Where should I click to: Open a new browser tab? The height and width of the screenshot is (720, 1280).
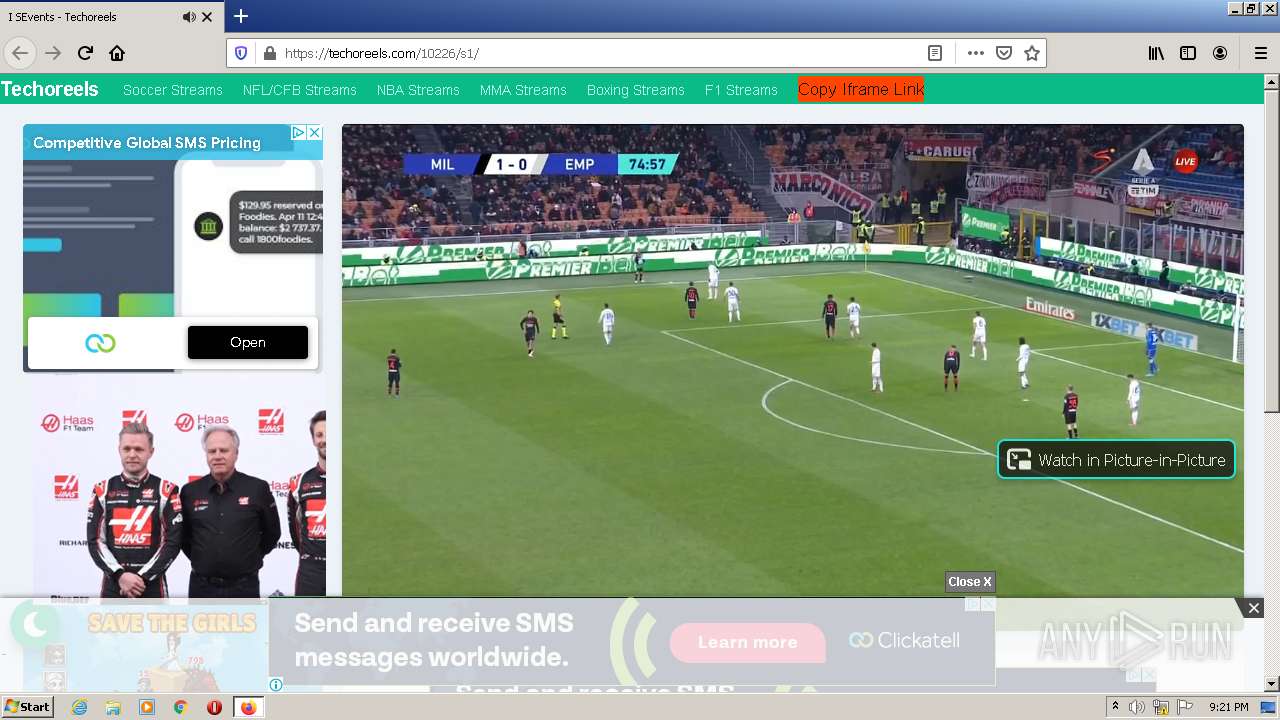coord(241,16)
